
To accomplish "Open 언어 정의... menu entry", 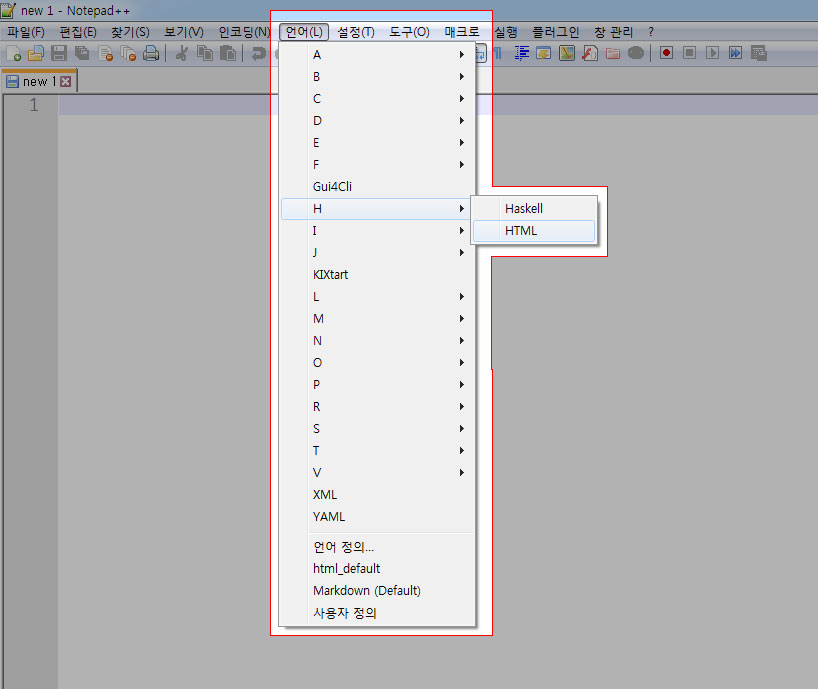I will pos(377,547).
